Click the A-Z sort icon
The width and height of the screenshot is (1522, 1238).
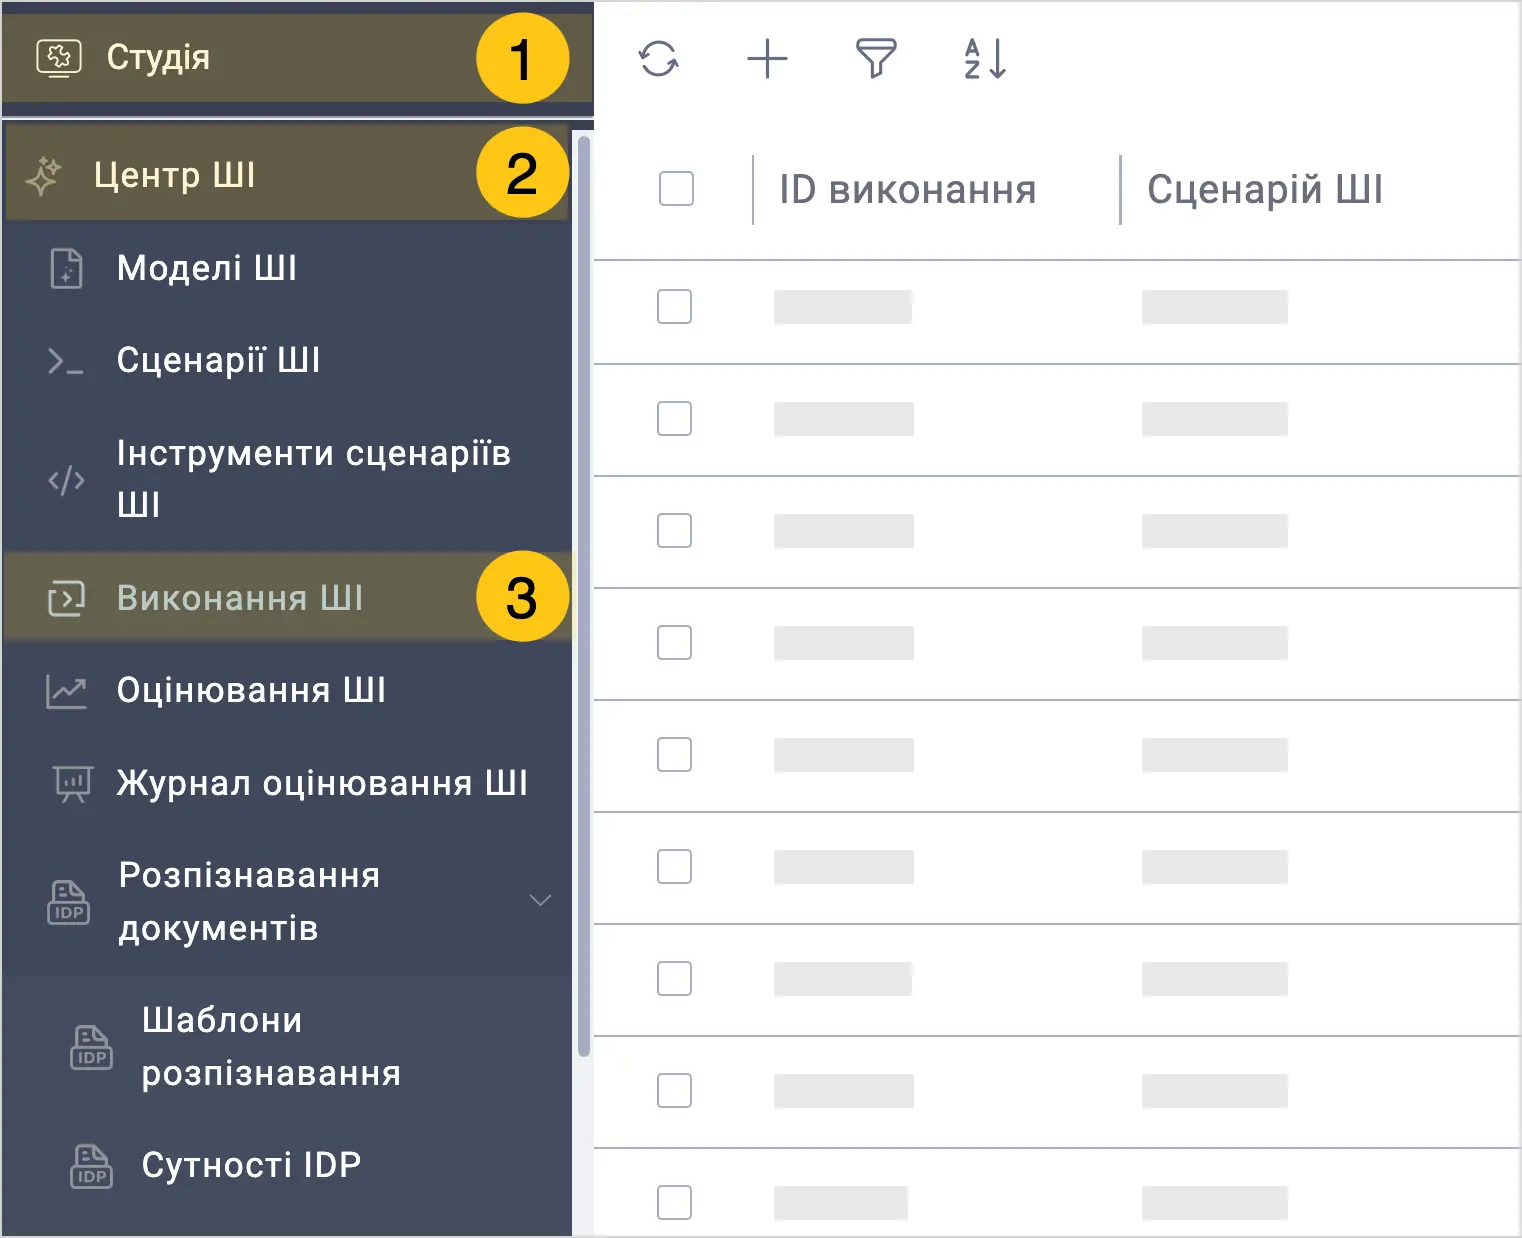tap(985, 59)
